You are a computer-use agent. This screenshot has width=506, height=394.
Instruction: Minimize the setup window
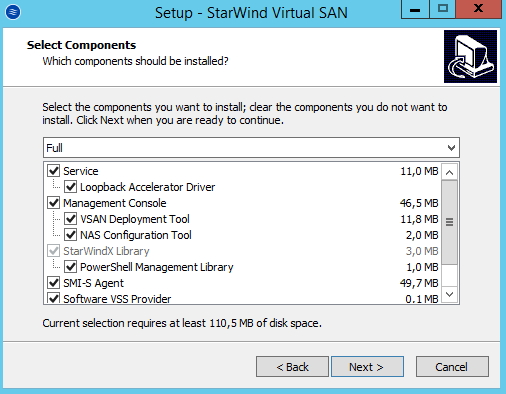(x=415, y=9)
